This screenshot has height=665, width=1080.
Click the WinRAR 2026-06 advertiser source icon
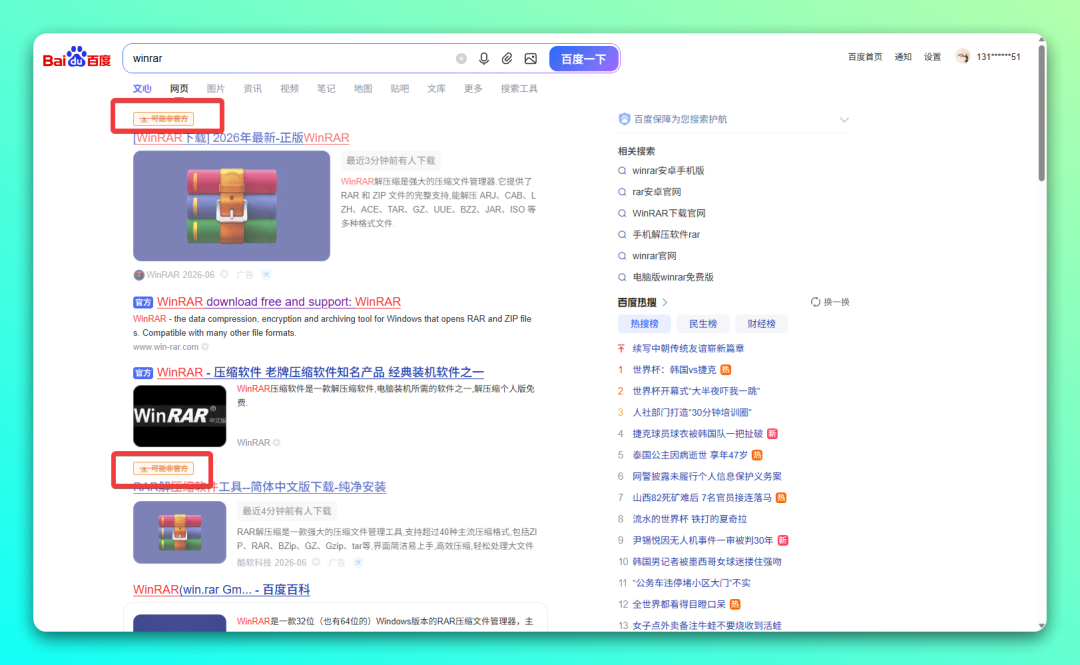point(138,274)
